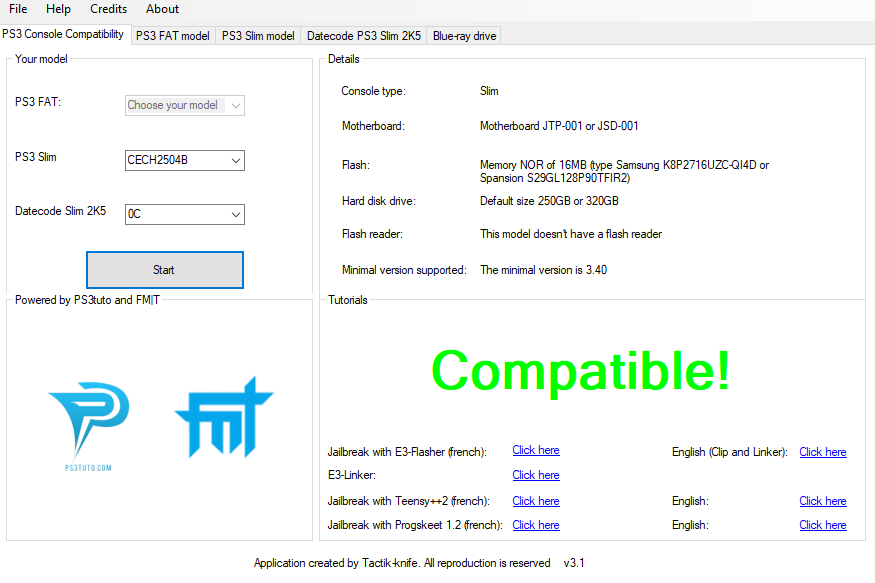Open E3-Flasher french tutorial link
875x583 pixels.
coord(536,450)
